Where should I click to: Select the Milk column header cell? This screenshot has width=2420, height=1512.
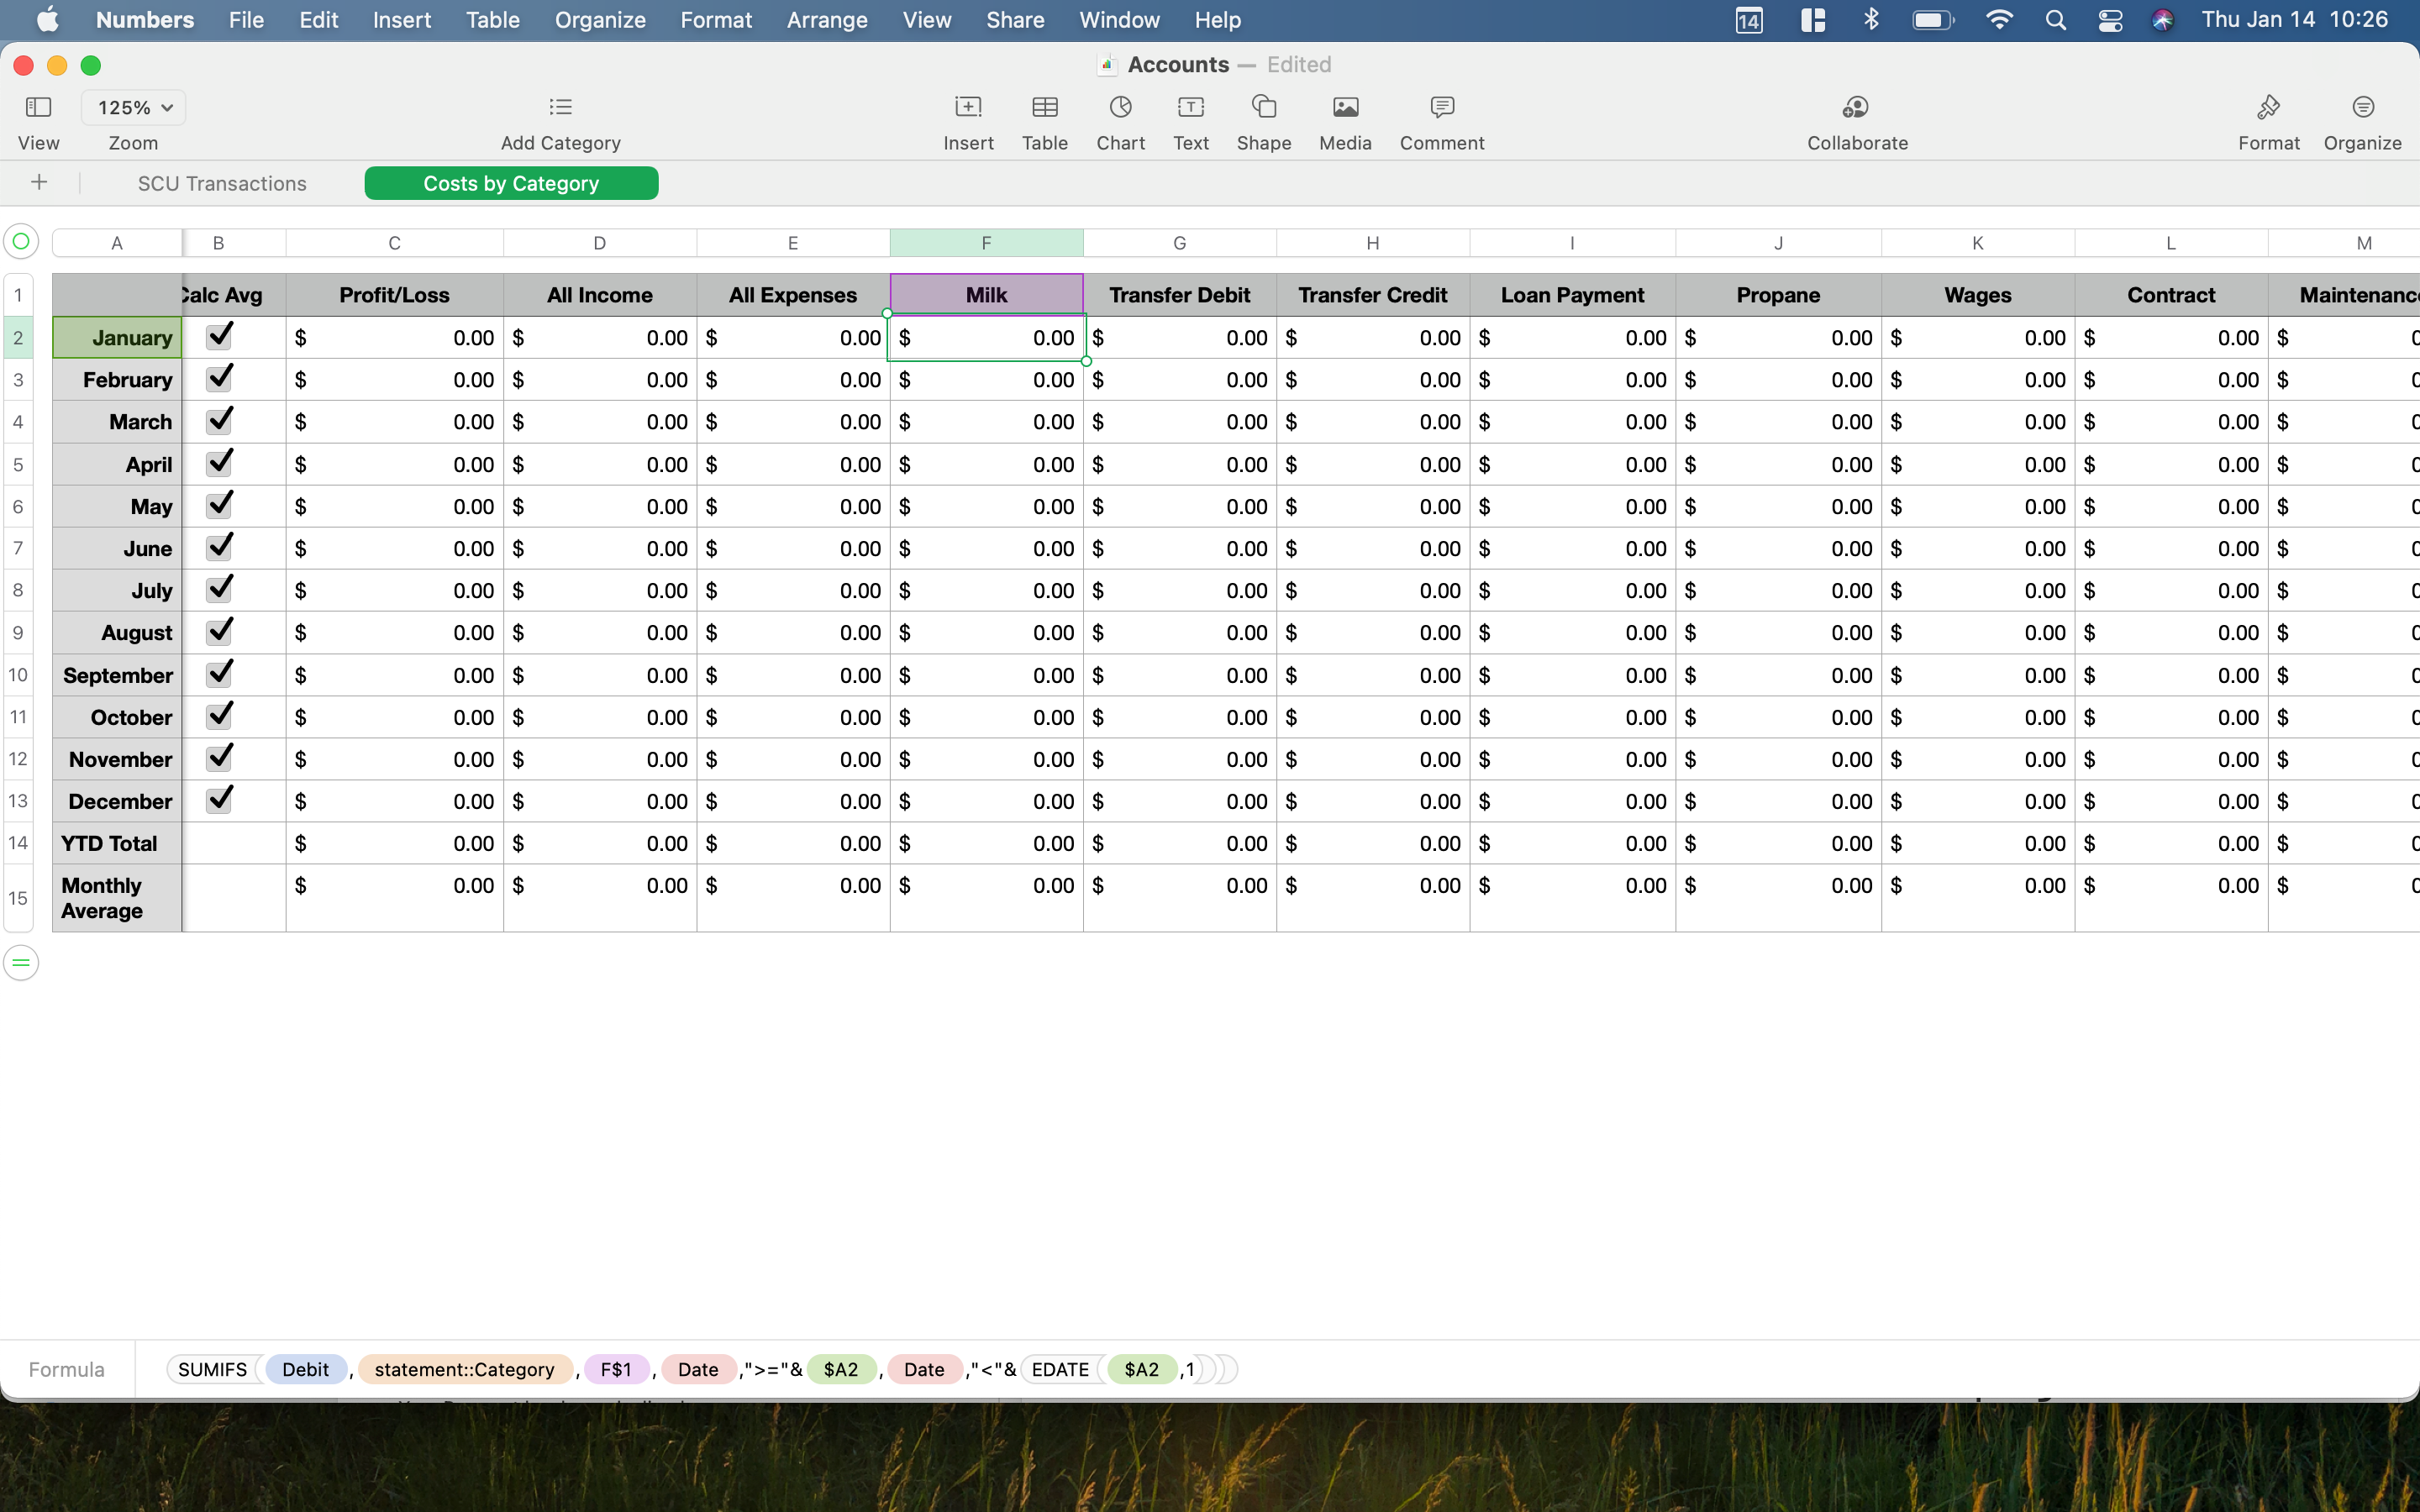(x=985, y=295)
